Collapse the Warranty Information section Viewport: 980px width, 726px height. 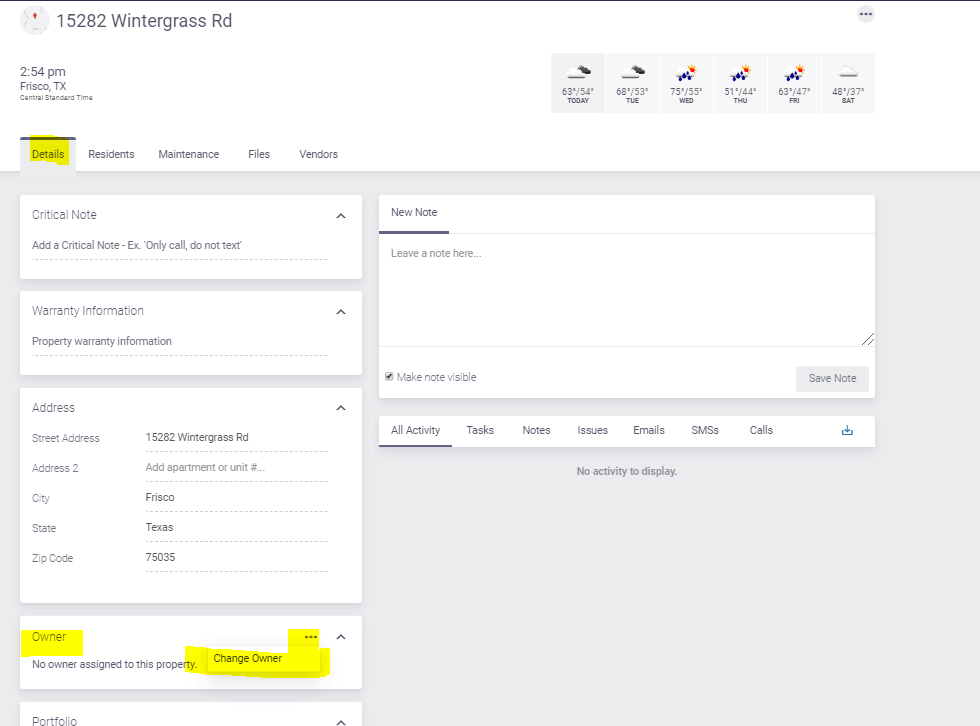[341, 312]
